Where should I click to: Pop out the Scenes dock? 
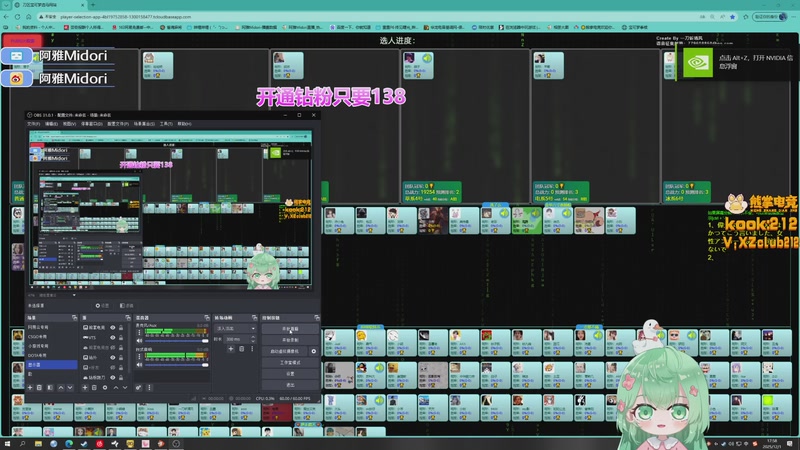(74, 318)
